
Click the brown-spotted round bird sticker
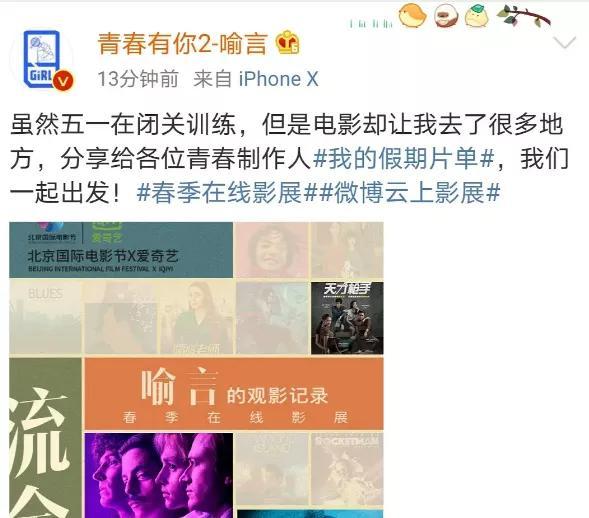(x=446, y=17)
